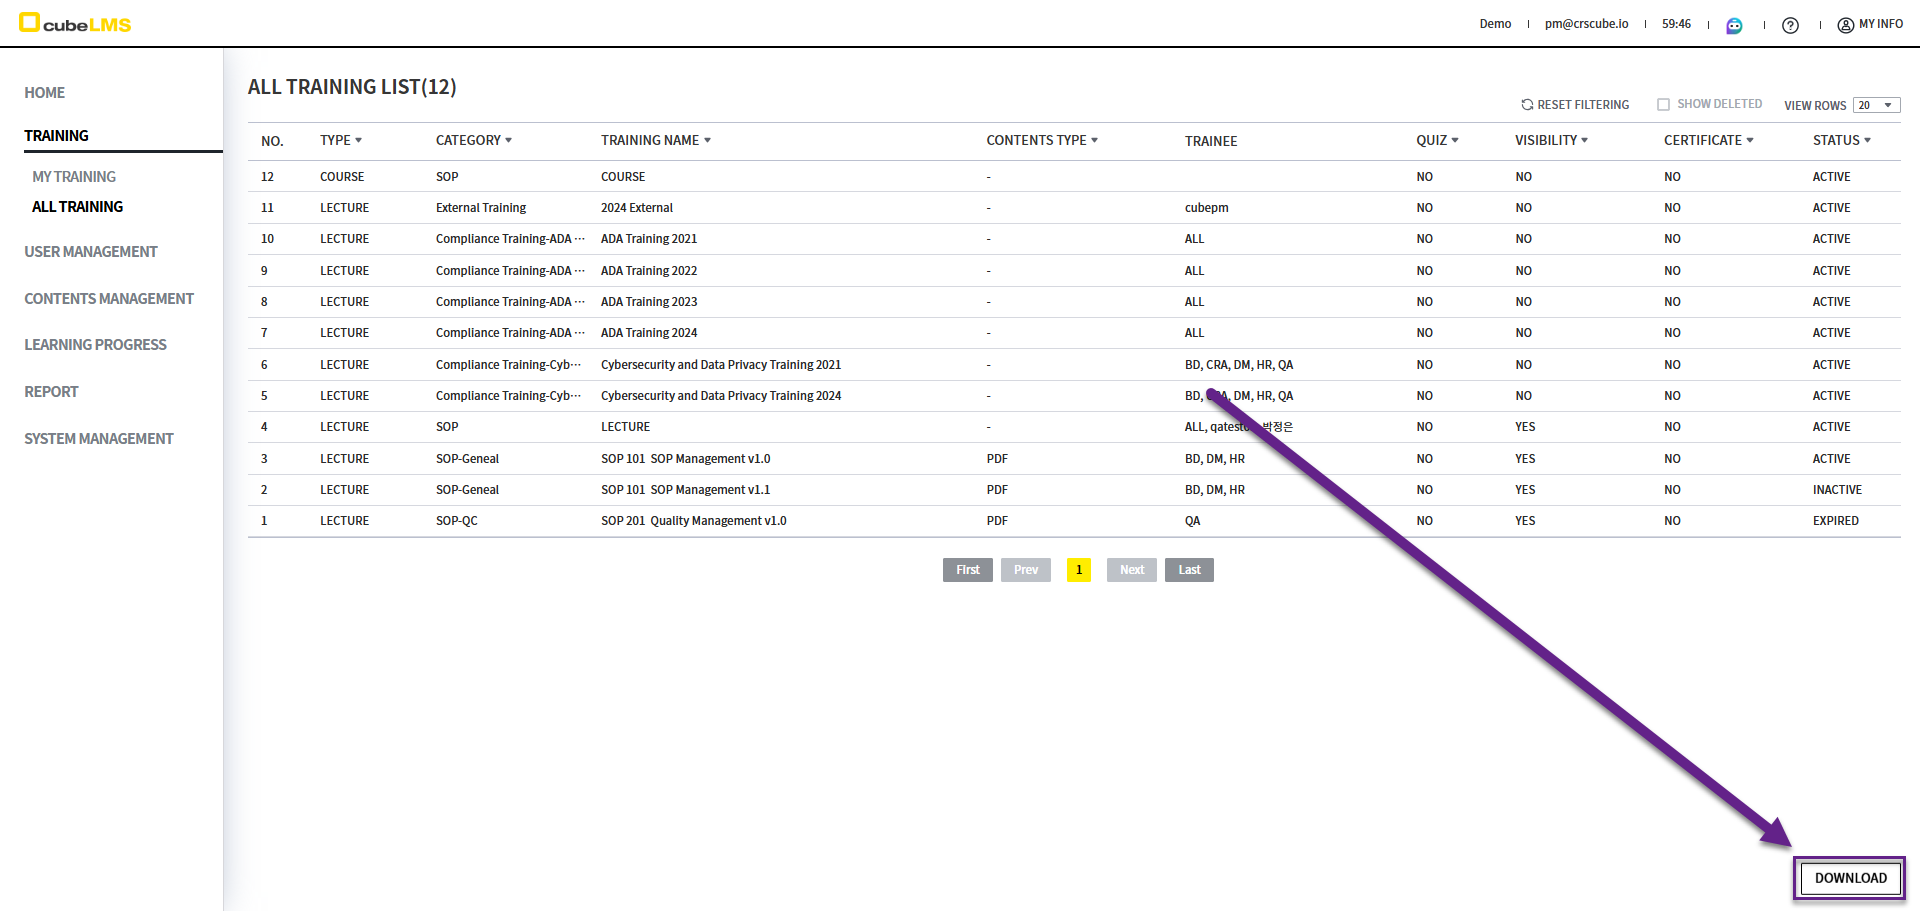This screenshot has height=911, width=1920.
Task: Open the View Rows dropdown
Action: (x=1876, y=105)
